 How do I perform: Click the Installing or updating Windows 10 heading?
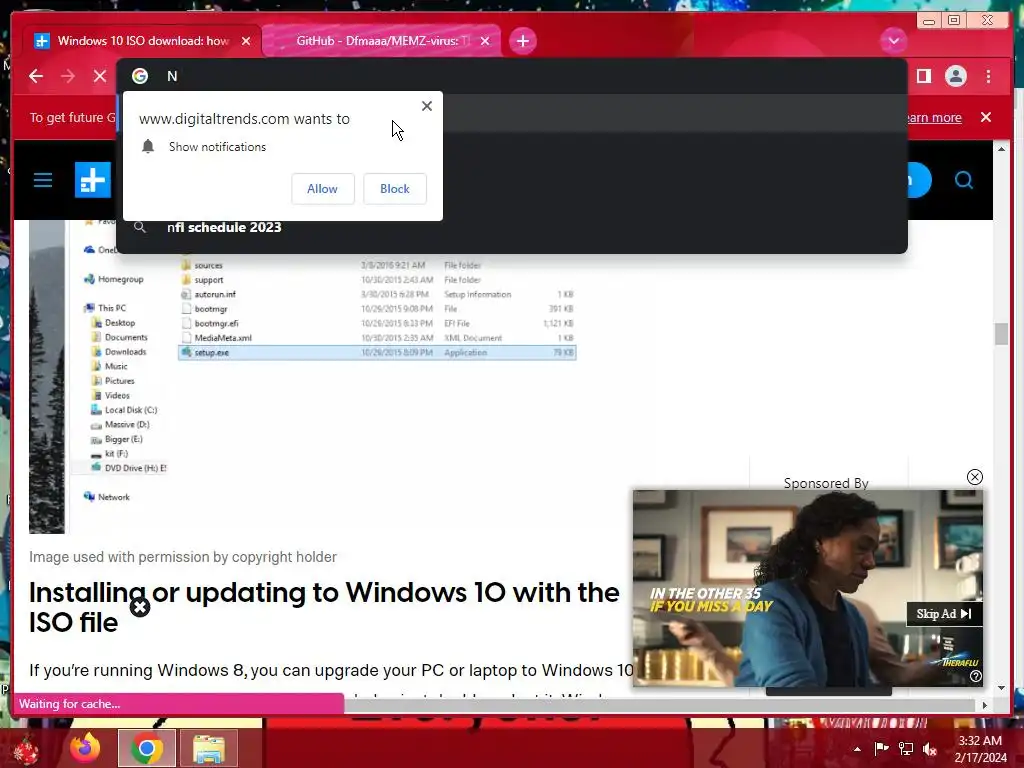point(324,607)
